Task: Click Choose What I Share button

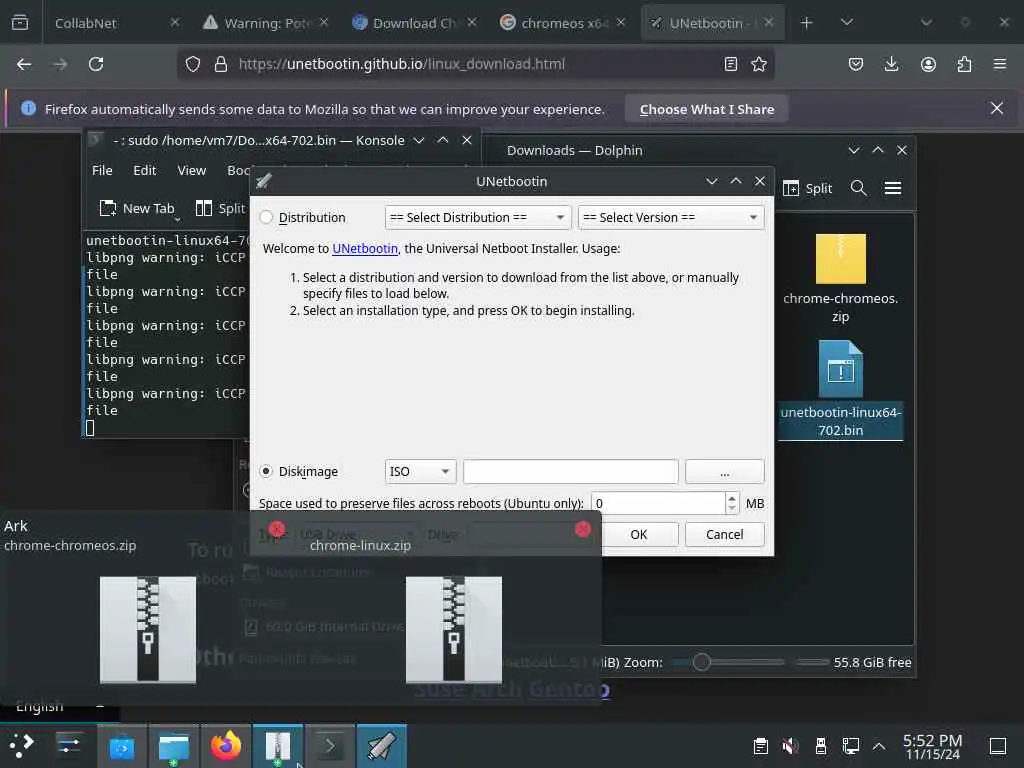Action: point(707,109)
